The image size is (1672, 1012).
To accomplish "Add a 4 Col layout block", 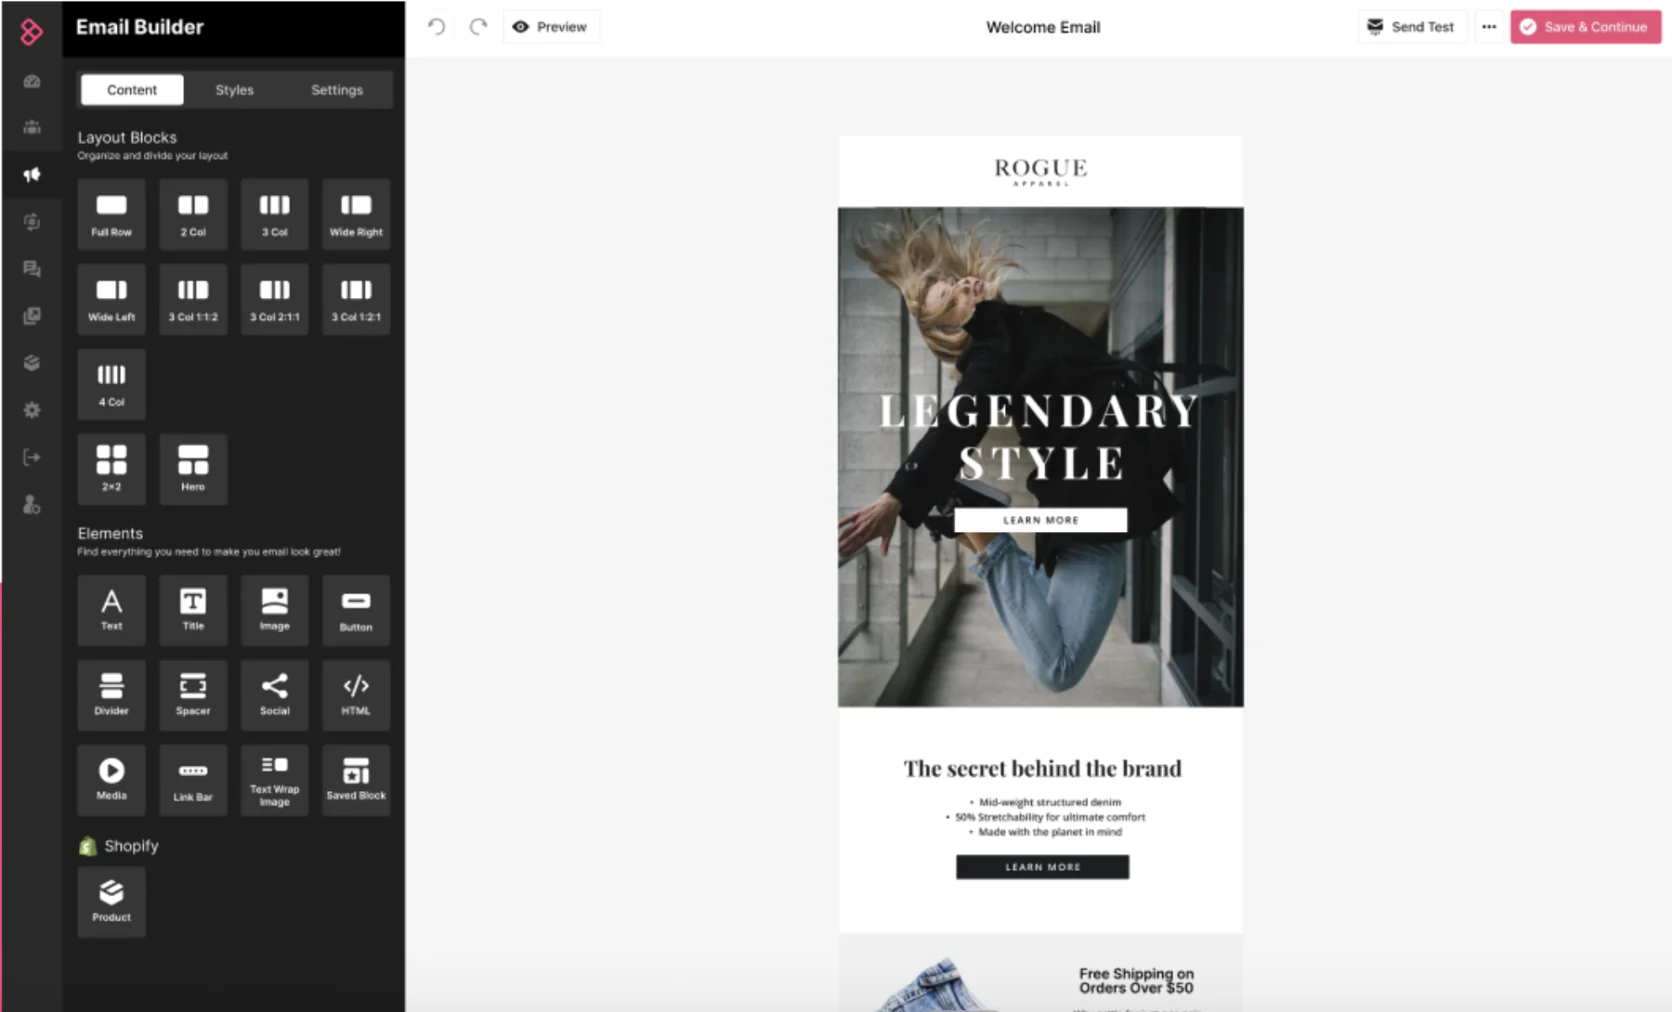I will coord(111,384).
